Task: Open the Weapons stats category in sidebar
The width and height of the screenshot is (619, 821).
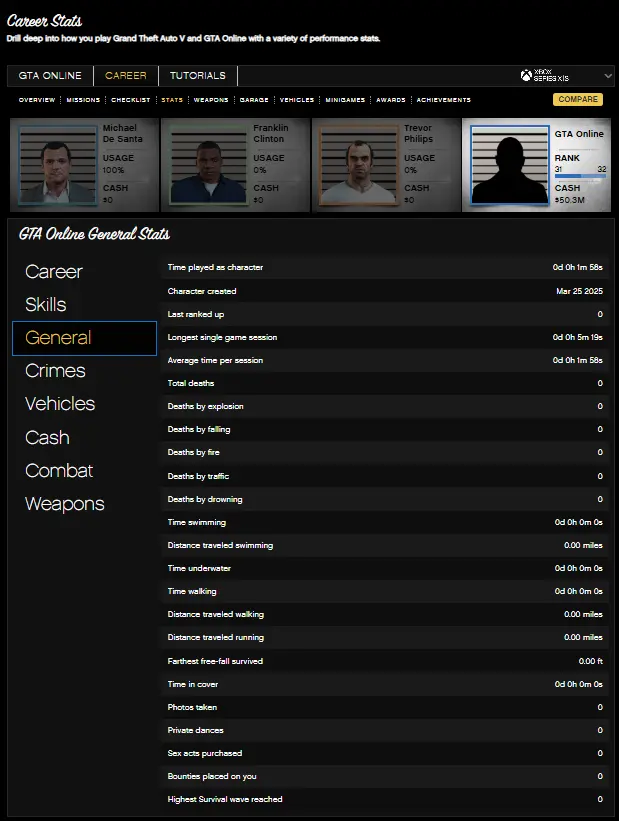Action: [64, 504]
